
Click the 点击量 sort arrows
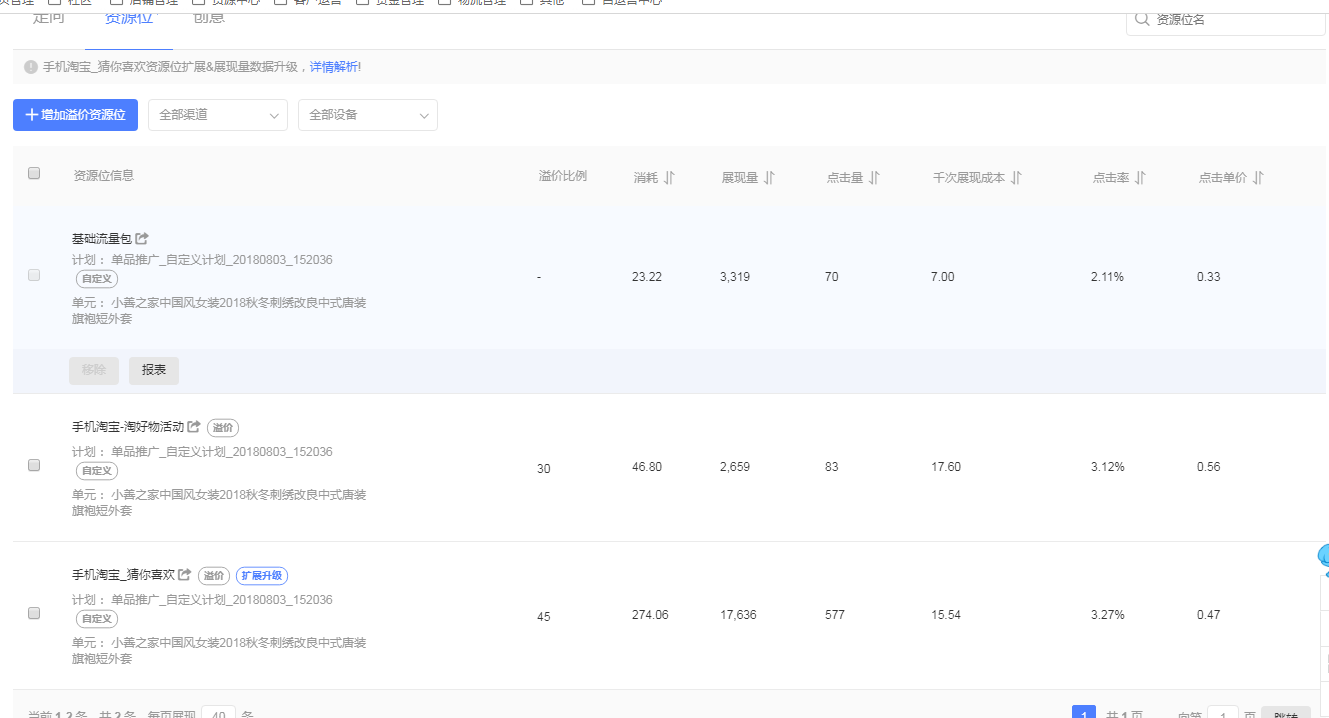873,178
